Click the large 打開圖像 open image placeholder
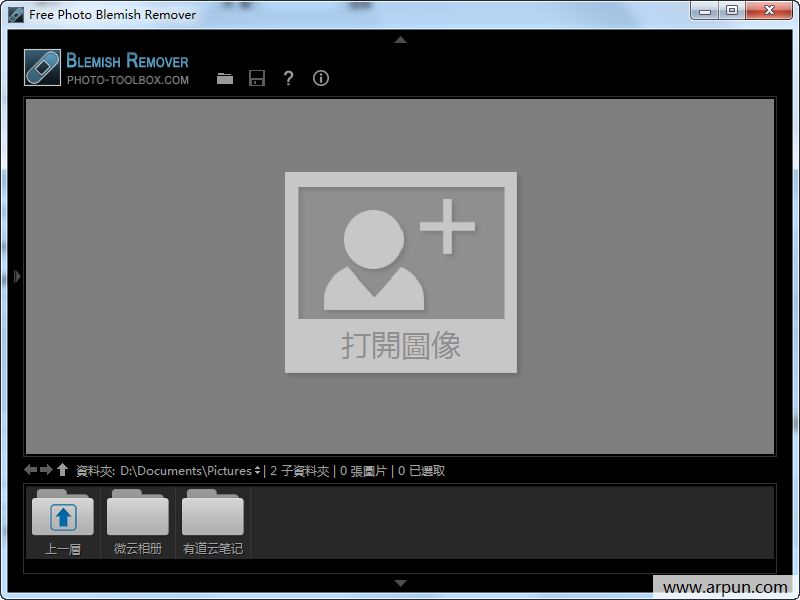Image resolution: width=800 pixels, height=600 pixels. [x=401, y=272]
